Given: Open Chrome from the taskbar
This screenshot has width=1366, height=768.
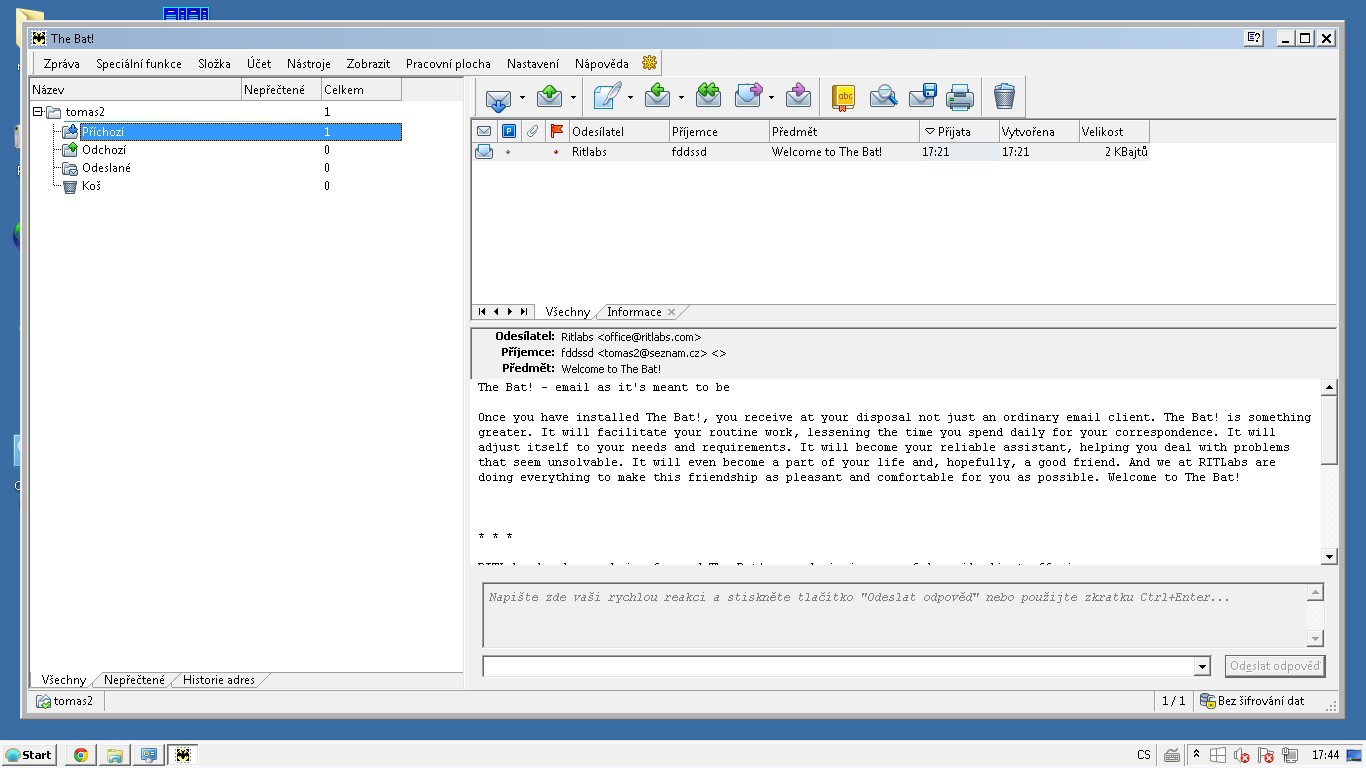Looking at the screenshot, I should (80, 755).
